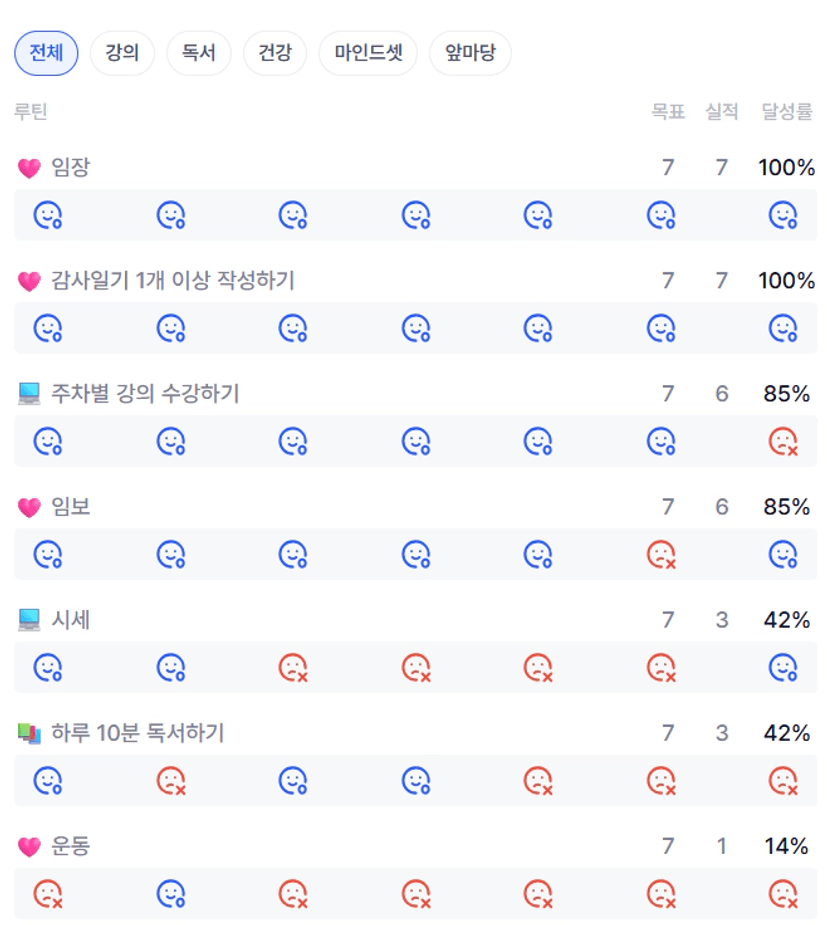Screen dimensions: 827x925
Task: Click the pink heart icon beside 임장
Action: 29,168
